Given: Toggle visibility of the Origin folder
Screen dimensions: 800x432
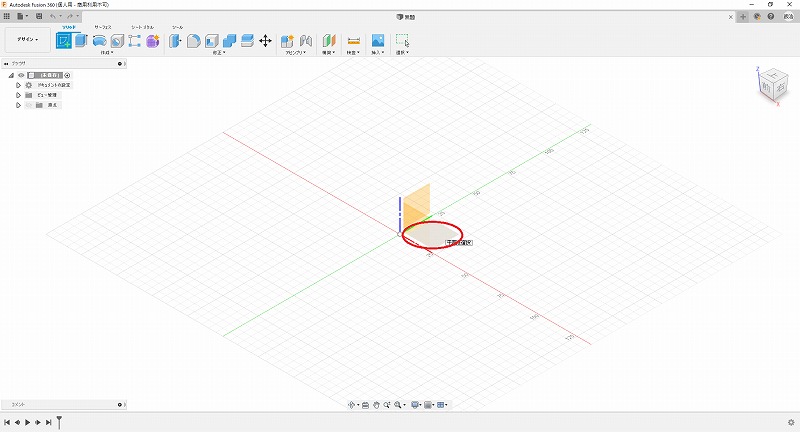Looking at the screenshot, I should 29,105.
